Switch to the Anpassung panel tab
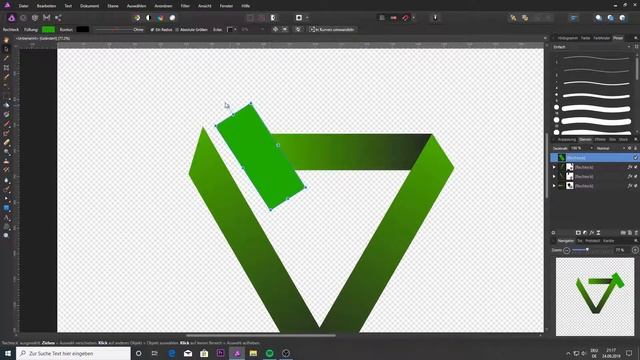Image resolution: width=640 pixels, height=360 pixels. (x=567, y=140)
